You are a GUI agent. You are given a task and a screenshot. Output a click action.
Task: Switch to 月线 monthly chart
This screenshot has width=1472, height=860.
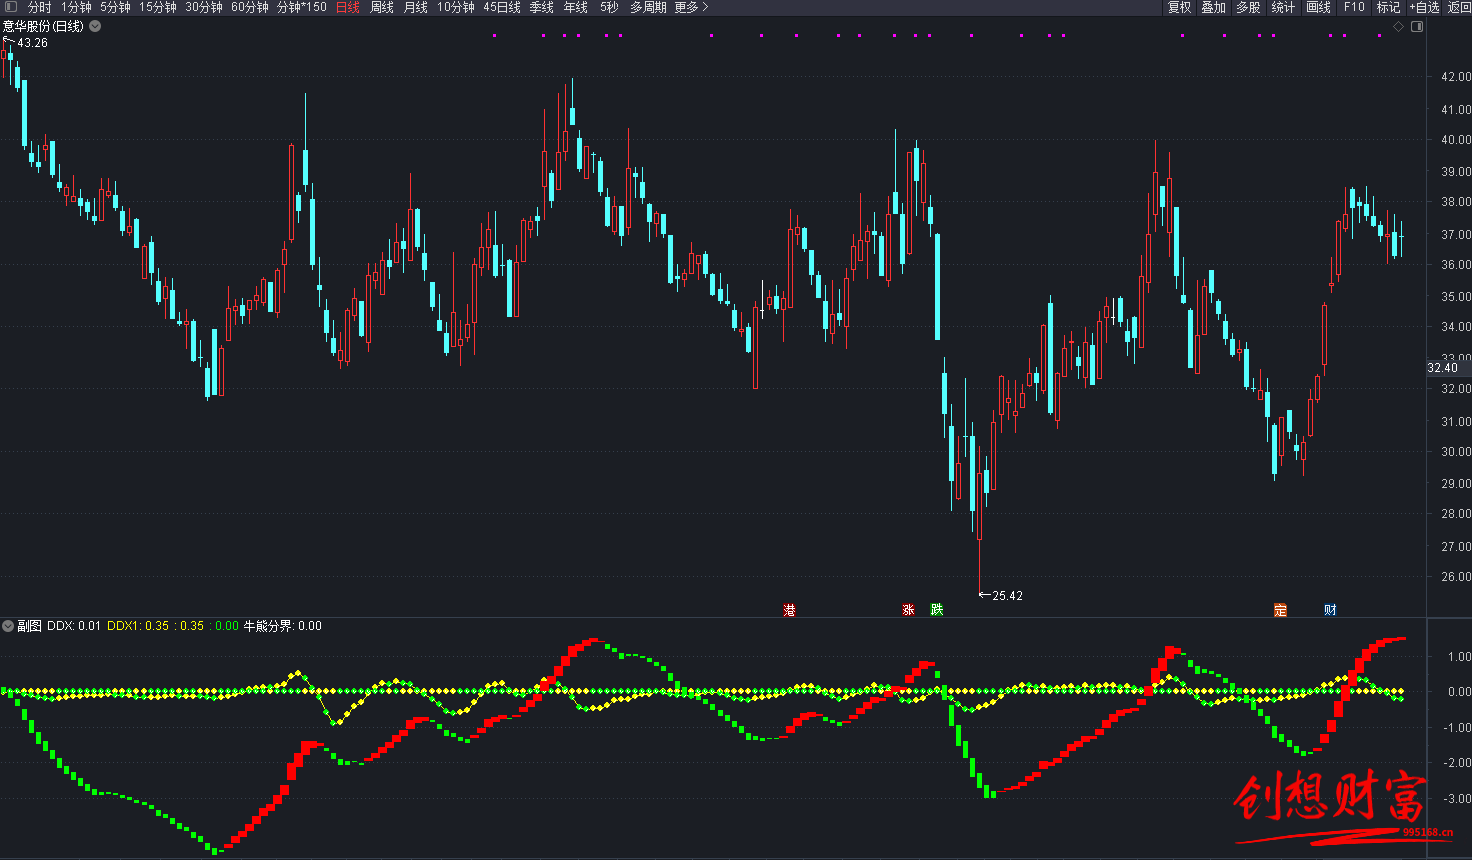[x=416, y=7]
